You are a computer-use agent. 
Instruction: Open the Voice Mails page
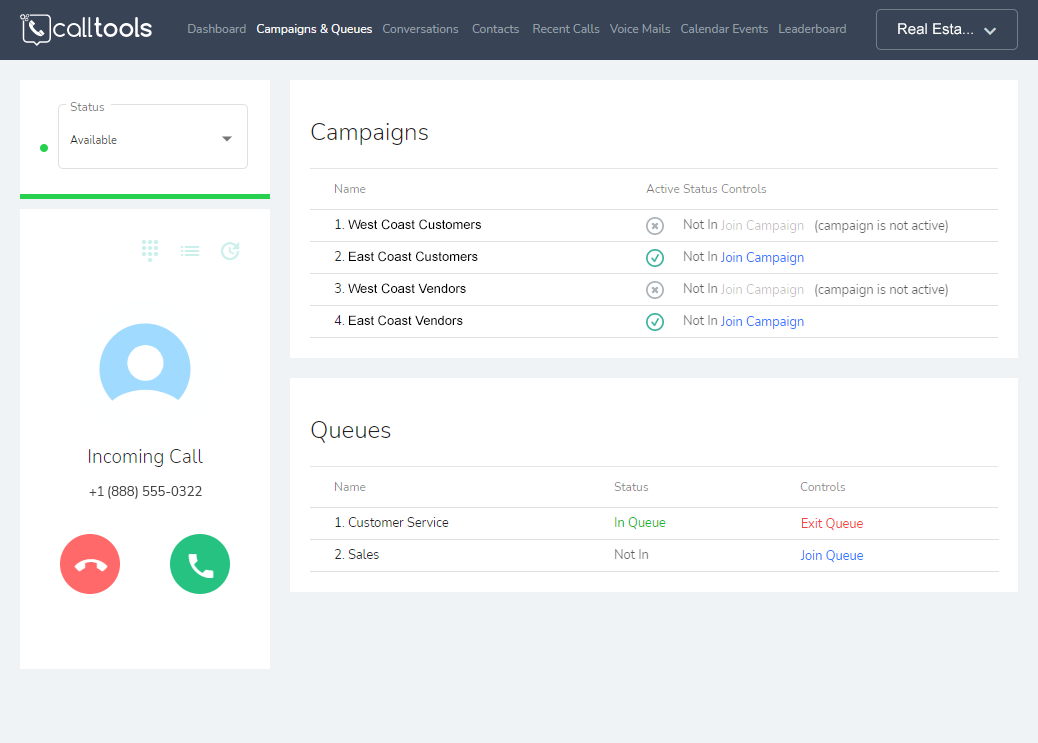point(639,29)
